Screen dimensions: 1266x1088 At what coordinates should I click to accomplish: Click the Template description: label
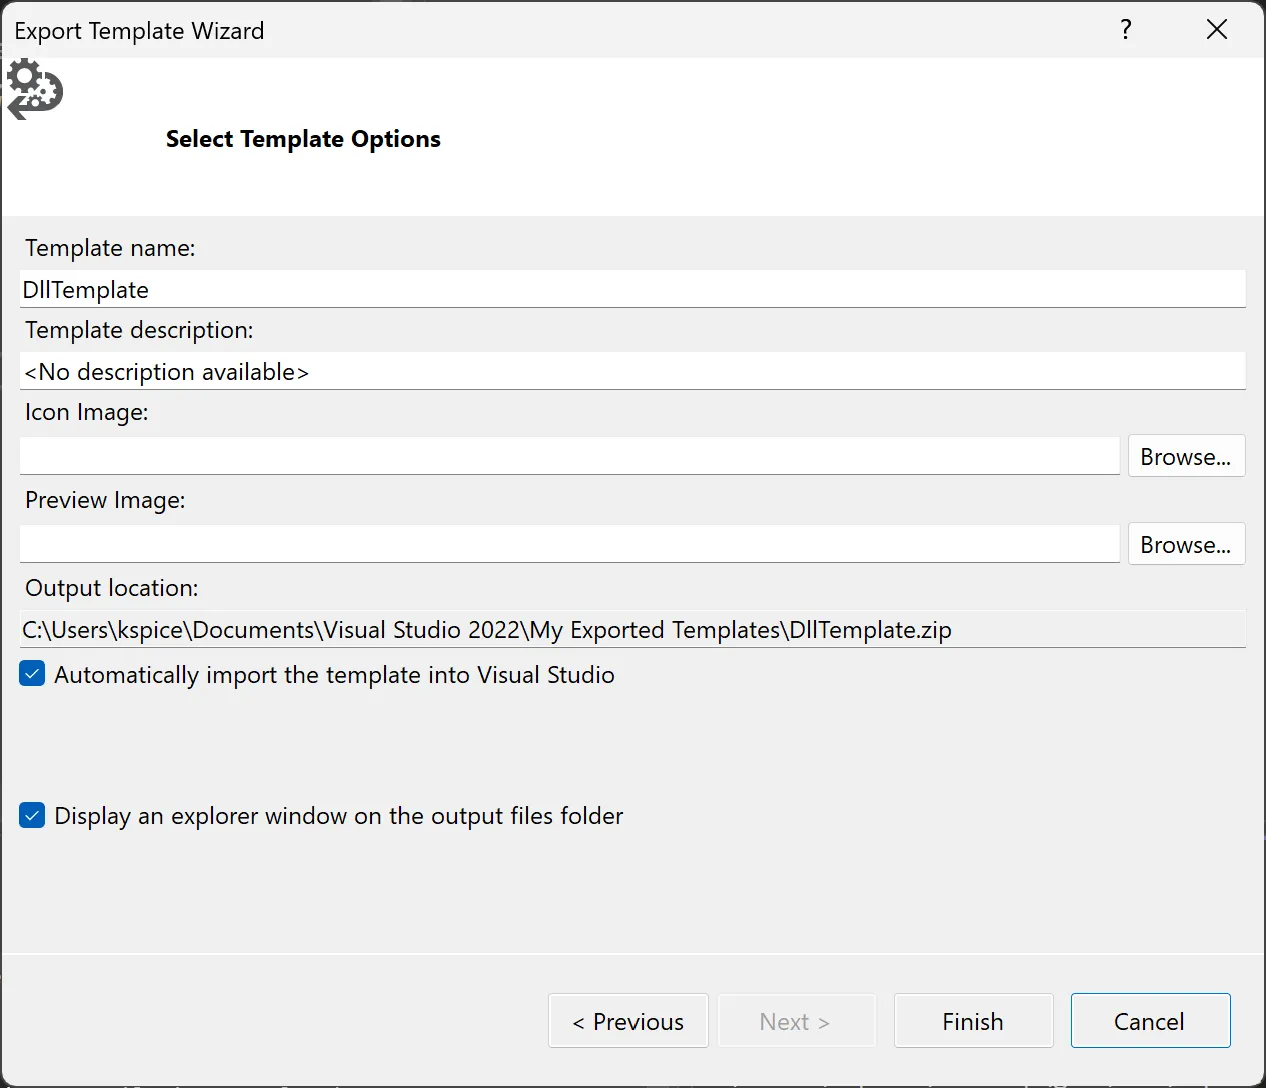139,330
